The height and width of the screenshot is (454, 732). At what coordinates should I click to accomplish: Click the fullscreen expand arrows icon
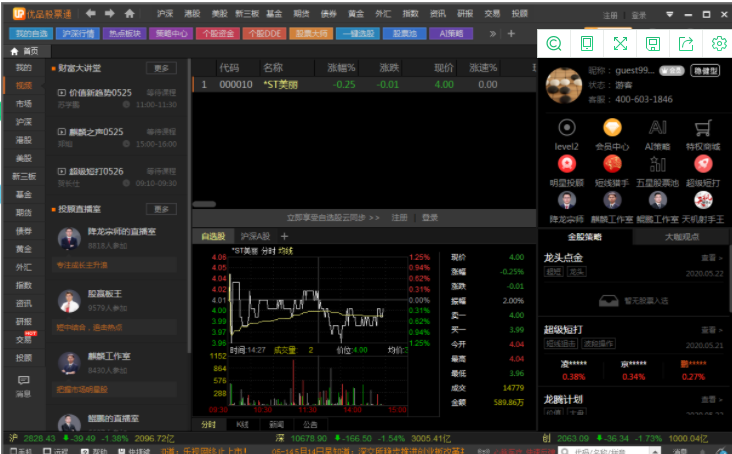point(619,44)
